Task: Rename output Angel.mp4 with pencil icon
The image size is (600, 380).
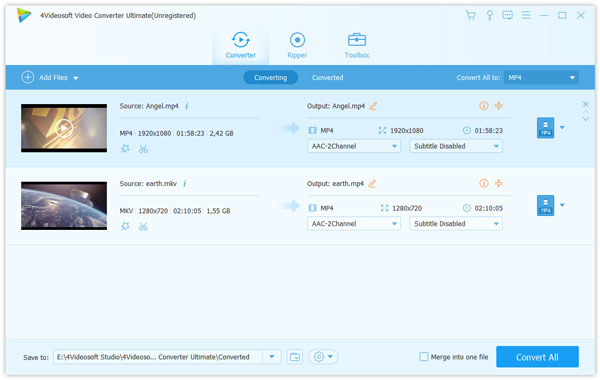Action: pos(373,106)
